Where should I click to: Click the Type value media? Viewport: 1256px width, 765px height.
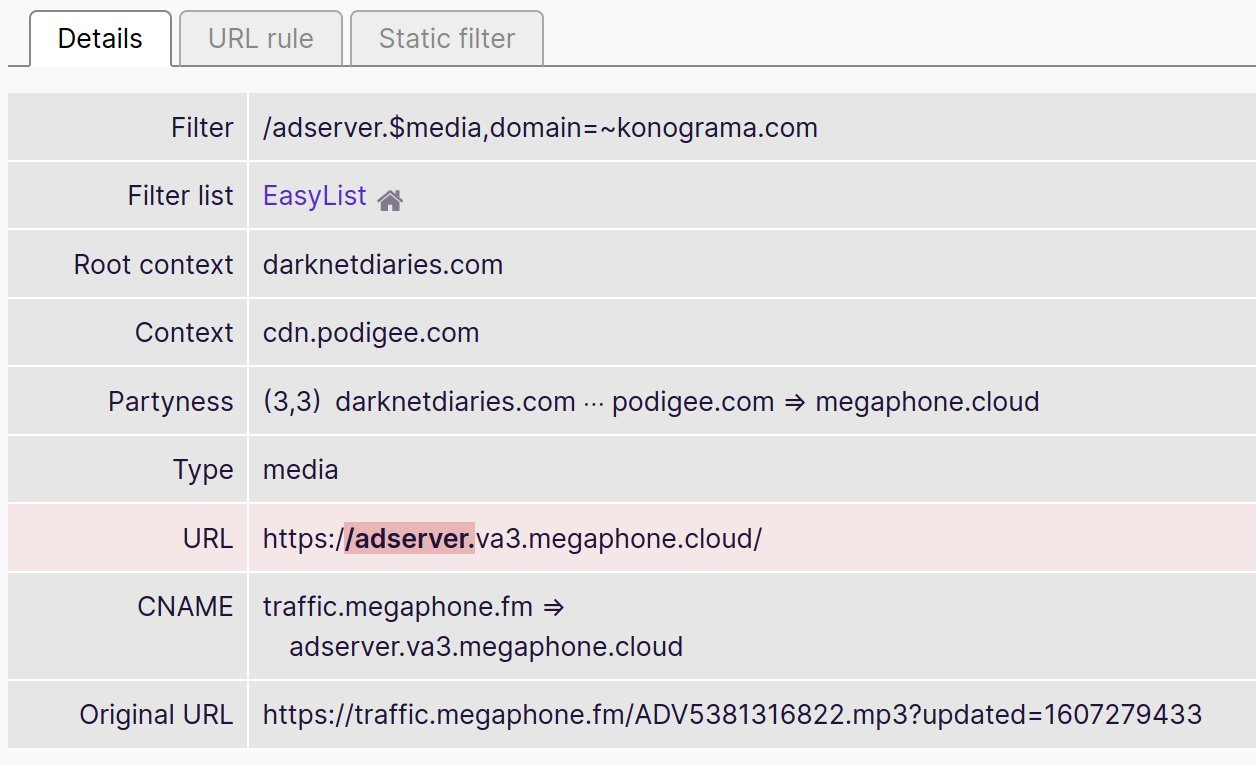pos(301,469)
